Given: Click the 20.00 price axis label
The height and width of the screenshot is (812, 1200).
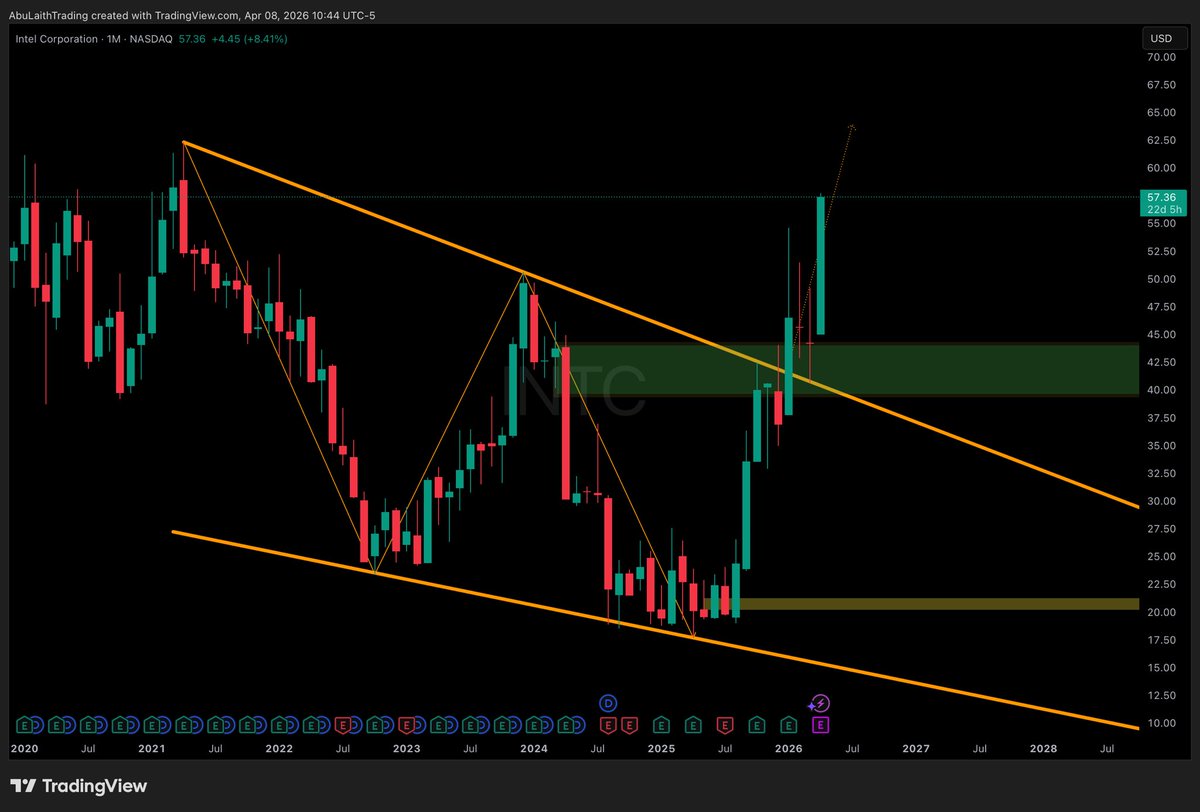Looking at the screenshot, I should coord(1161,612).
